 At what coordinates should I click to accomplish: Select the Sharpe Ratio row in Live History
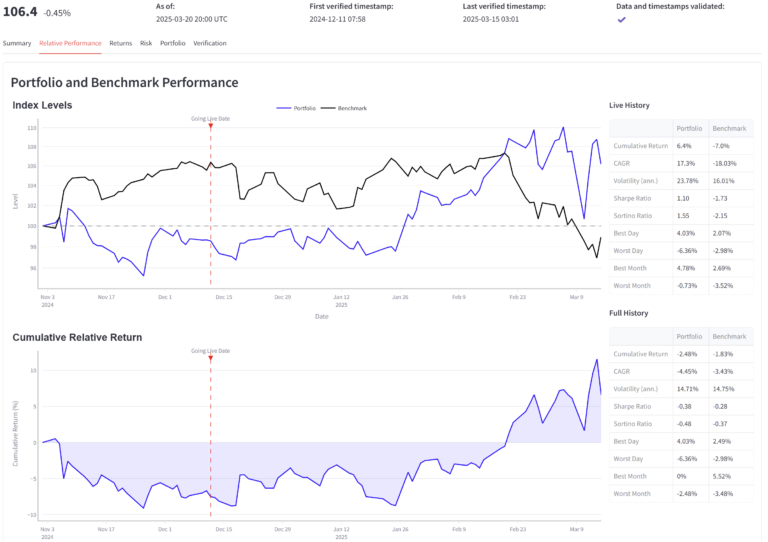point(632,199)
